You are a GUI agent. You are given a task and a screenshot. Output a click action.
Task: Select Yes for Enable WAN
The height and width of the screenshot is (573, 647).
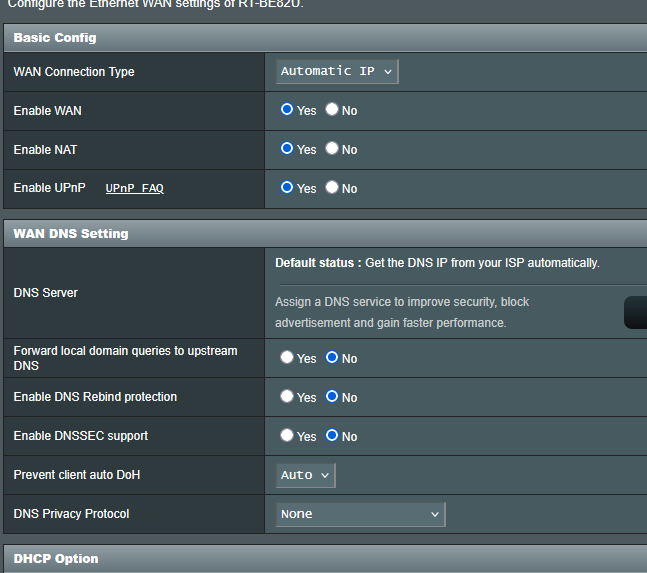pyautogui.click(x=287, y=110)
